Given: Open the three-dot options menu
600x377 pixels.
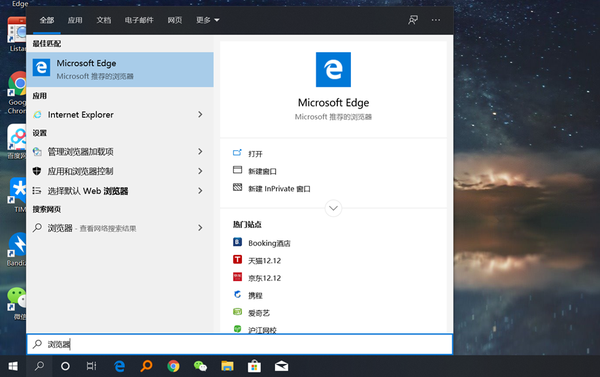Looking at the screenshot, I should (x=436, y=20).
